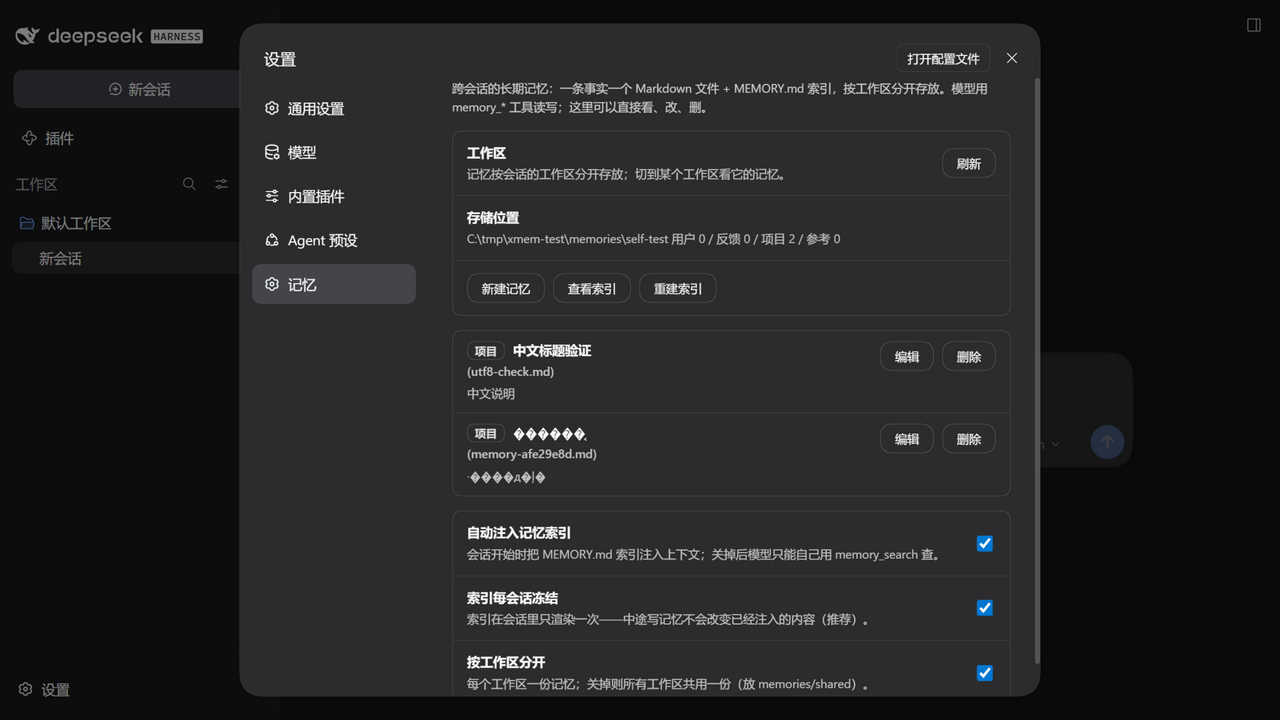Select the 记忆 settings tab
Viewport: 1280px width, 720px height.
point(334,284)
